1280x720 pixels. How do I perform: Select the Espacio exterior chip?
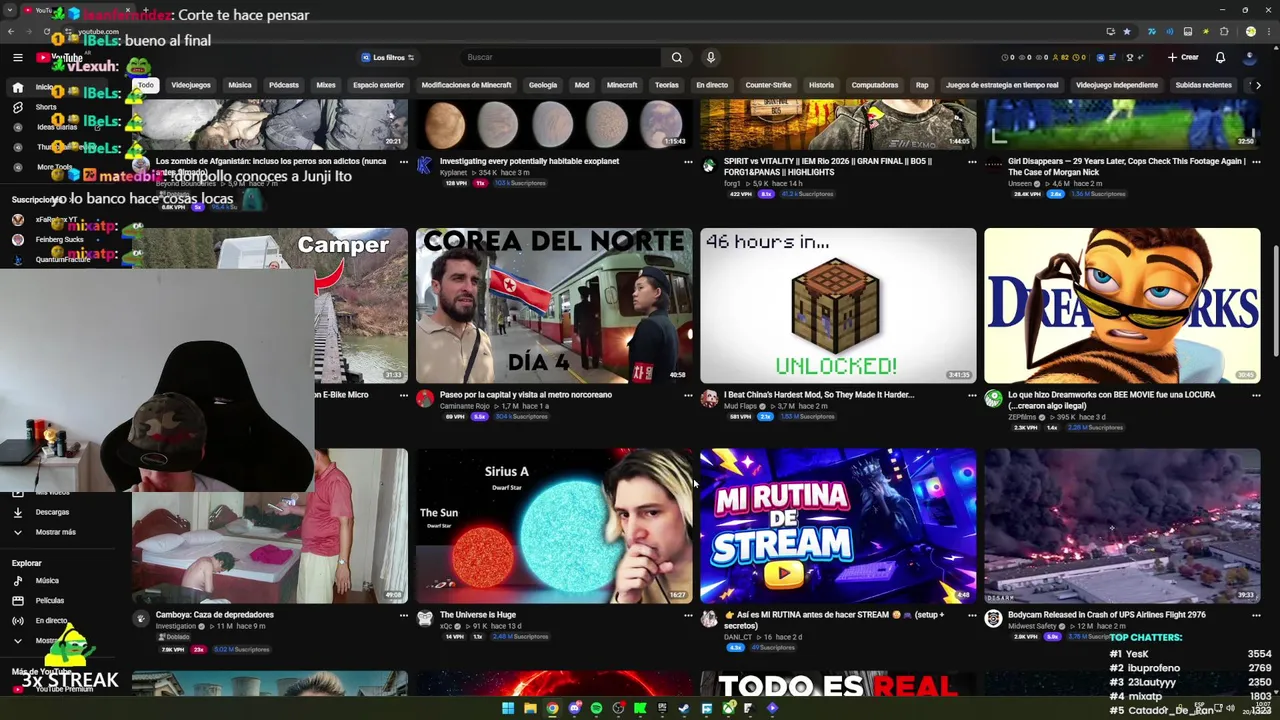pyautogui.click(x=378, y=85)
